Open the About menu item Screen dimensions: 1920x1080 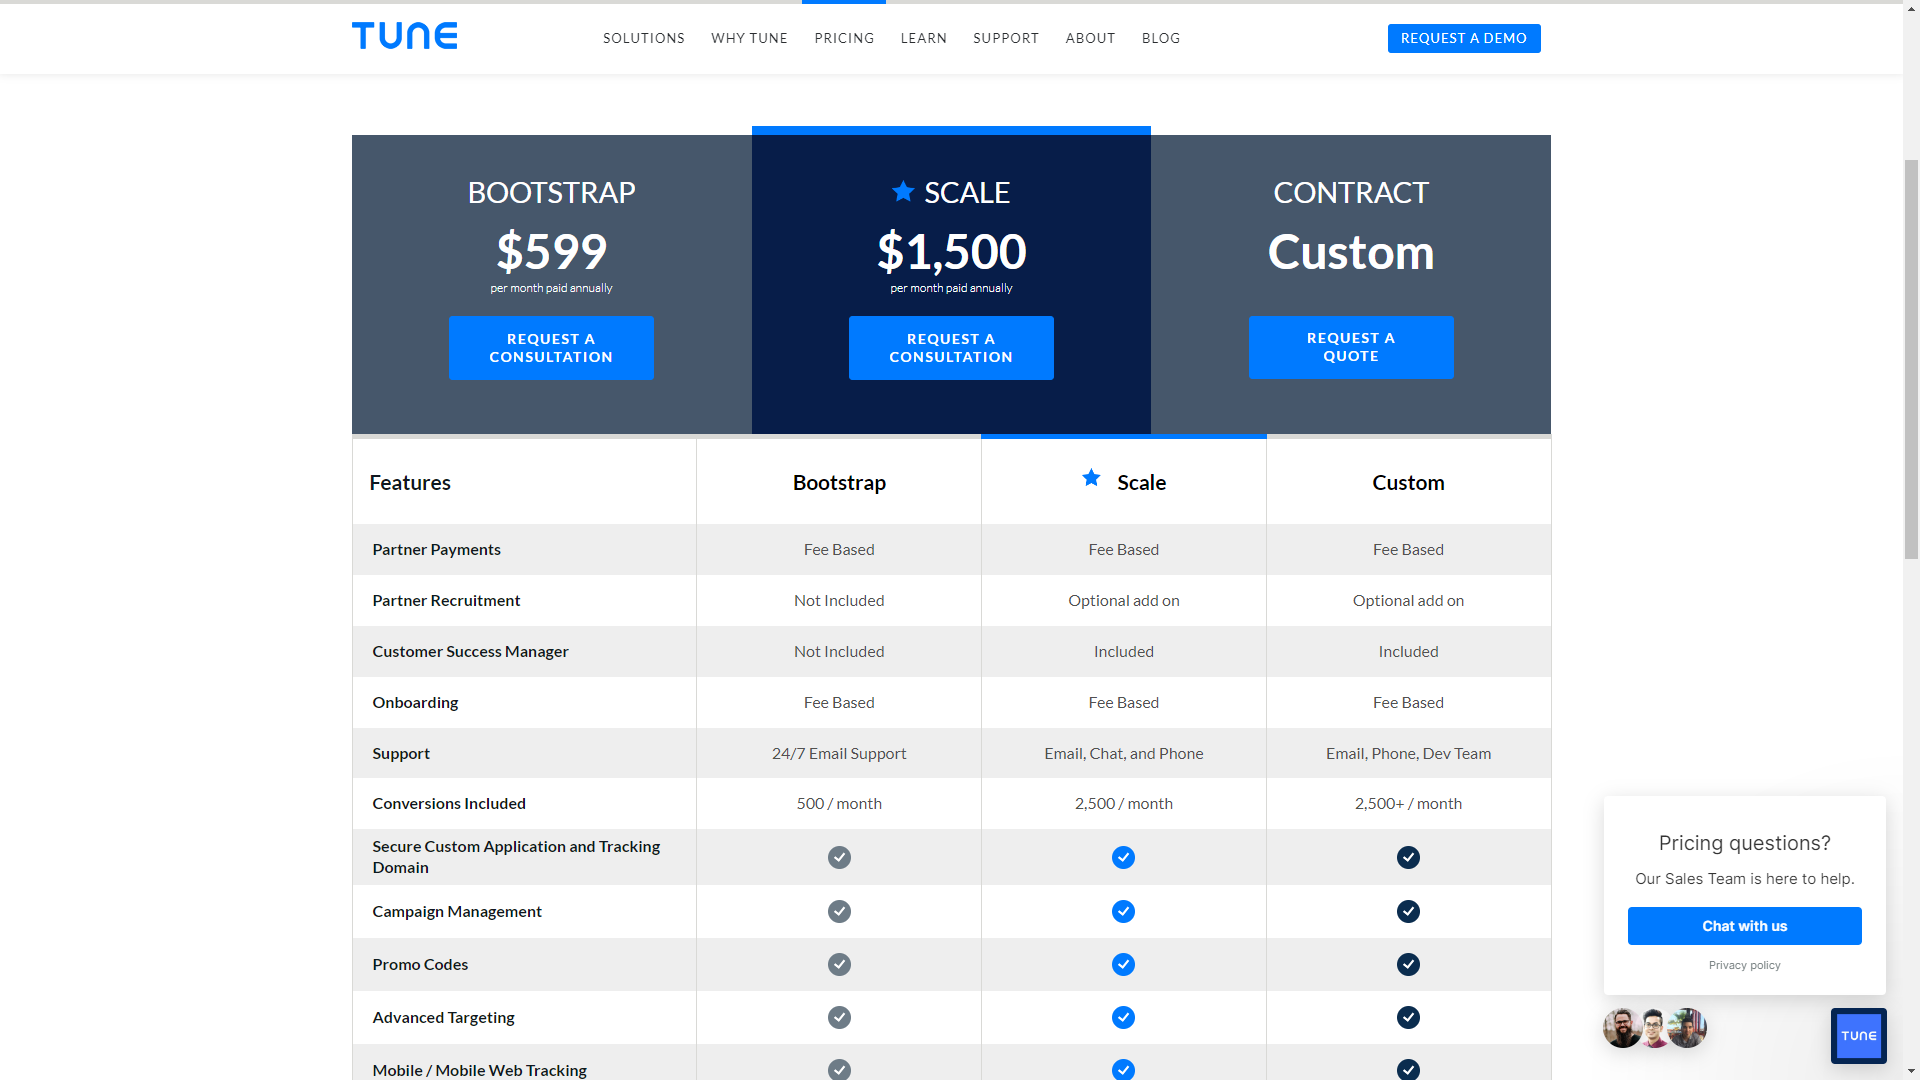(x=1090, y=38)
